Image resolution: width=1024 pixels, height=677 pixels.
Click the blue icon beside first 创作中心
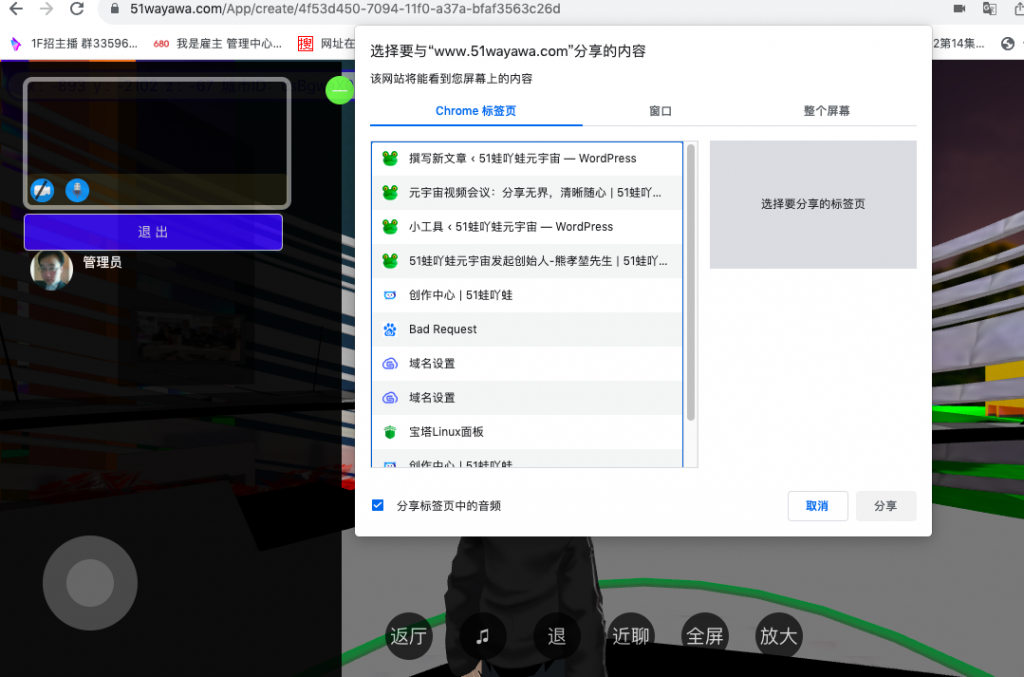390,295
